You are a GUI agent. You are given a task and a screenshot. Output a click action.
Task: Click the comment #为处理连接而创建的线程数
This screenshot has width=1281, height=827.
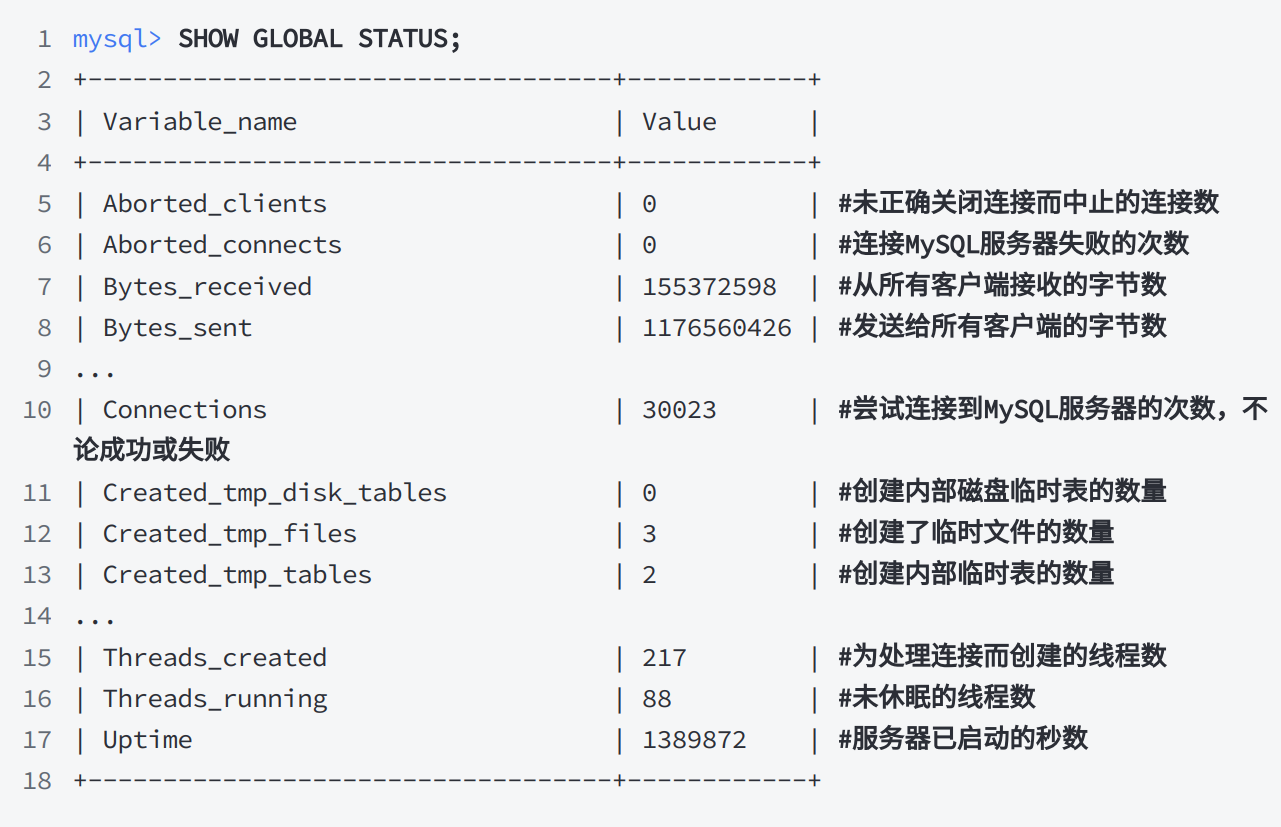(x=1003, y=657)
